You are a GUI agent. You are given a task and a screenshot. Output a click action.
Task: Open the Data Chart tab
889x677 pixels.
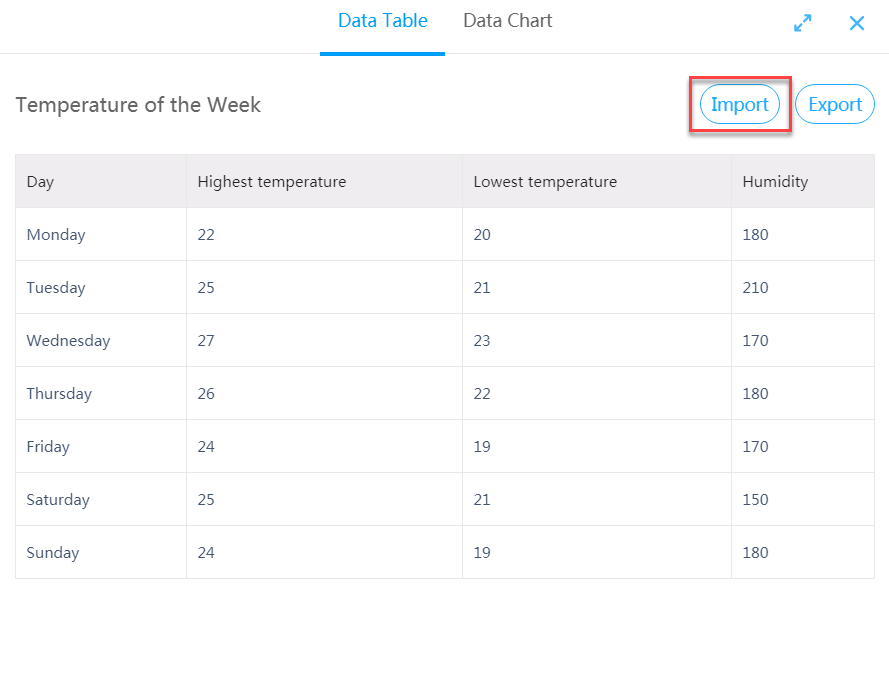507,21
